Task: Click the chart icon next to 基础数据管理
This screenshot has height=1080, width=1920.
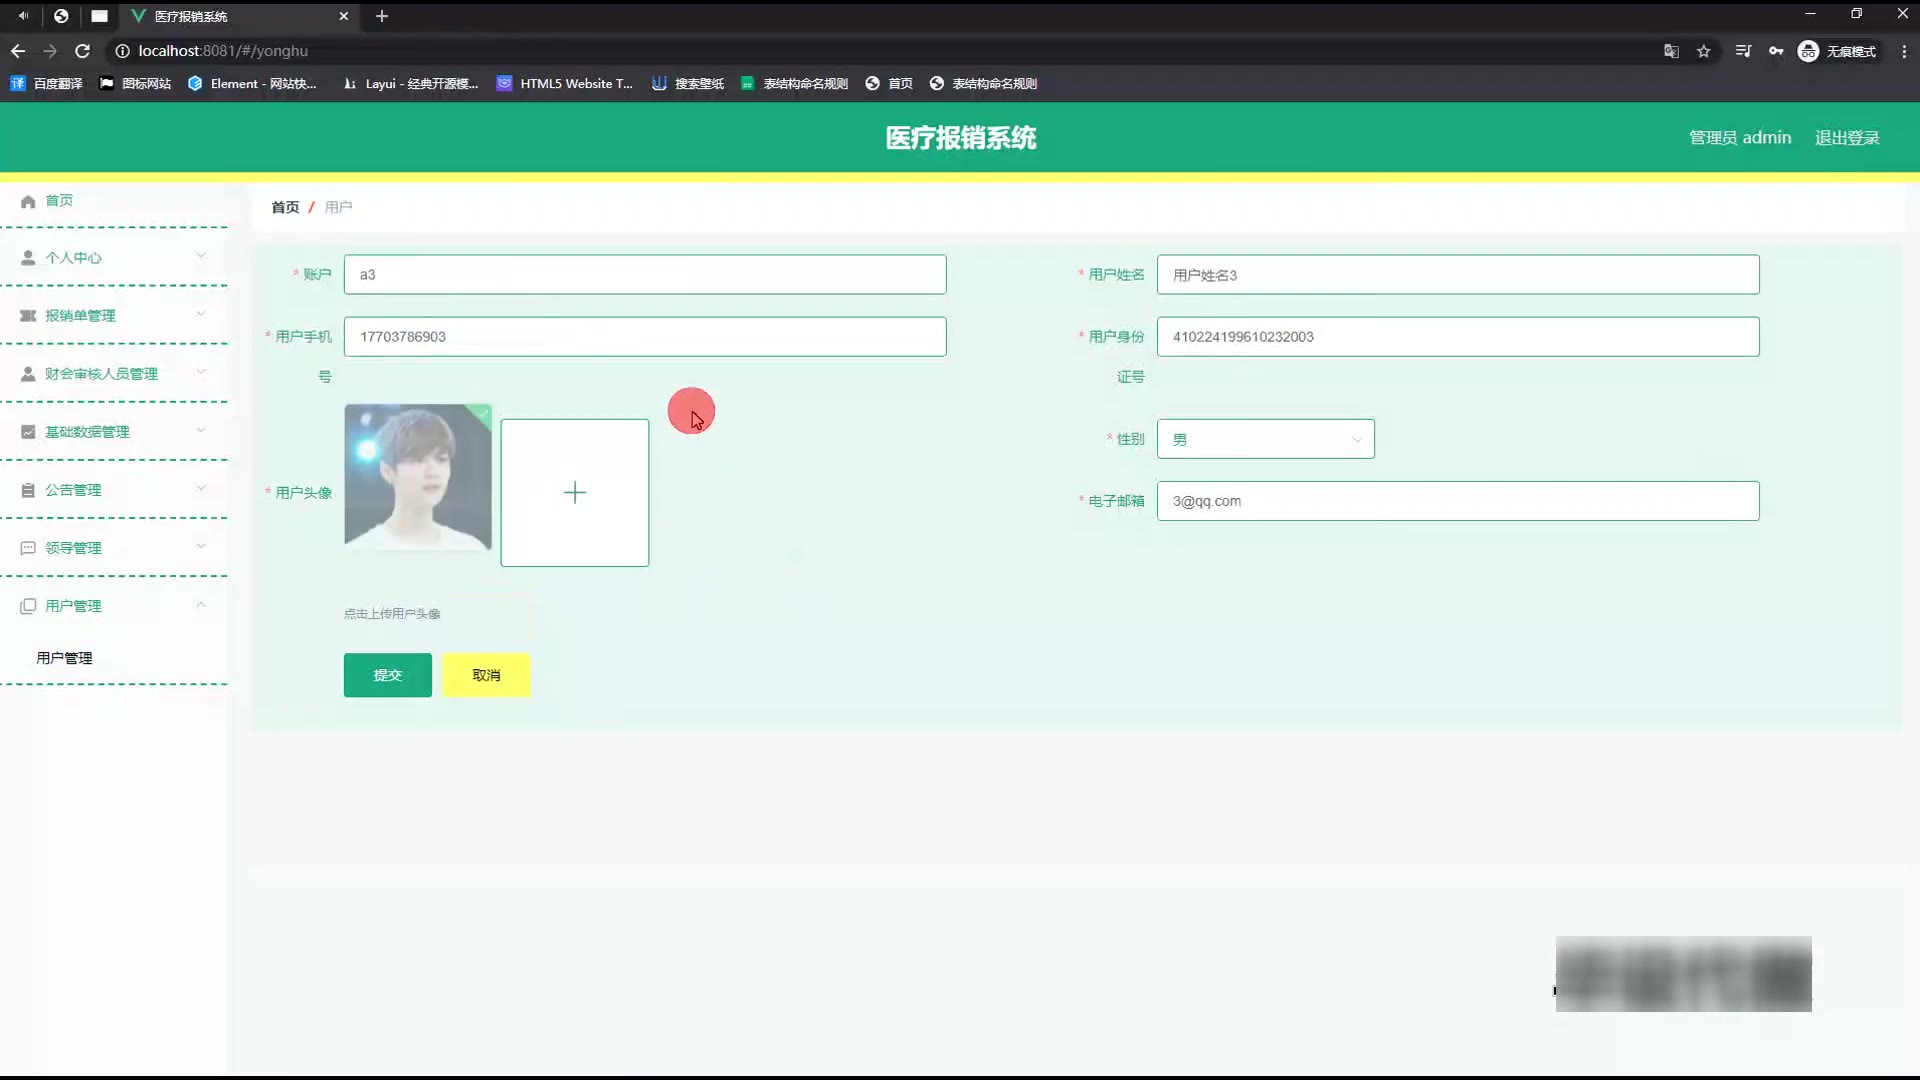Action: coord(28,432)
